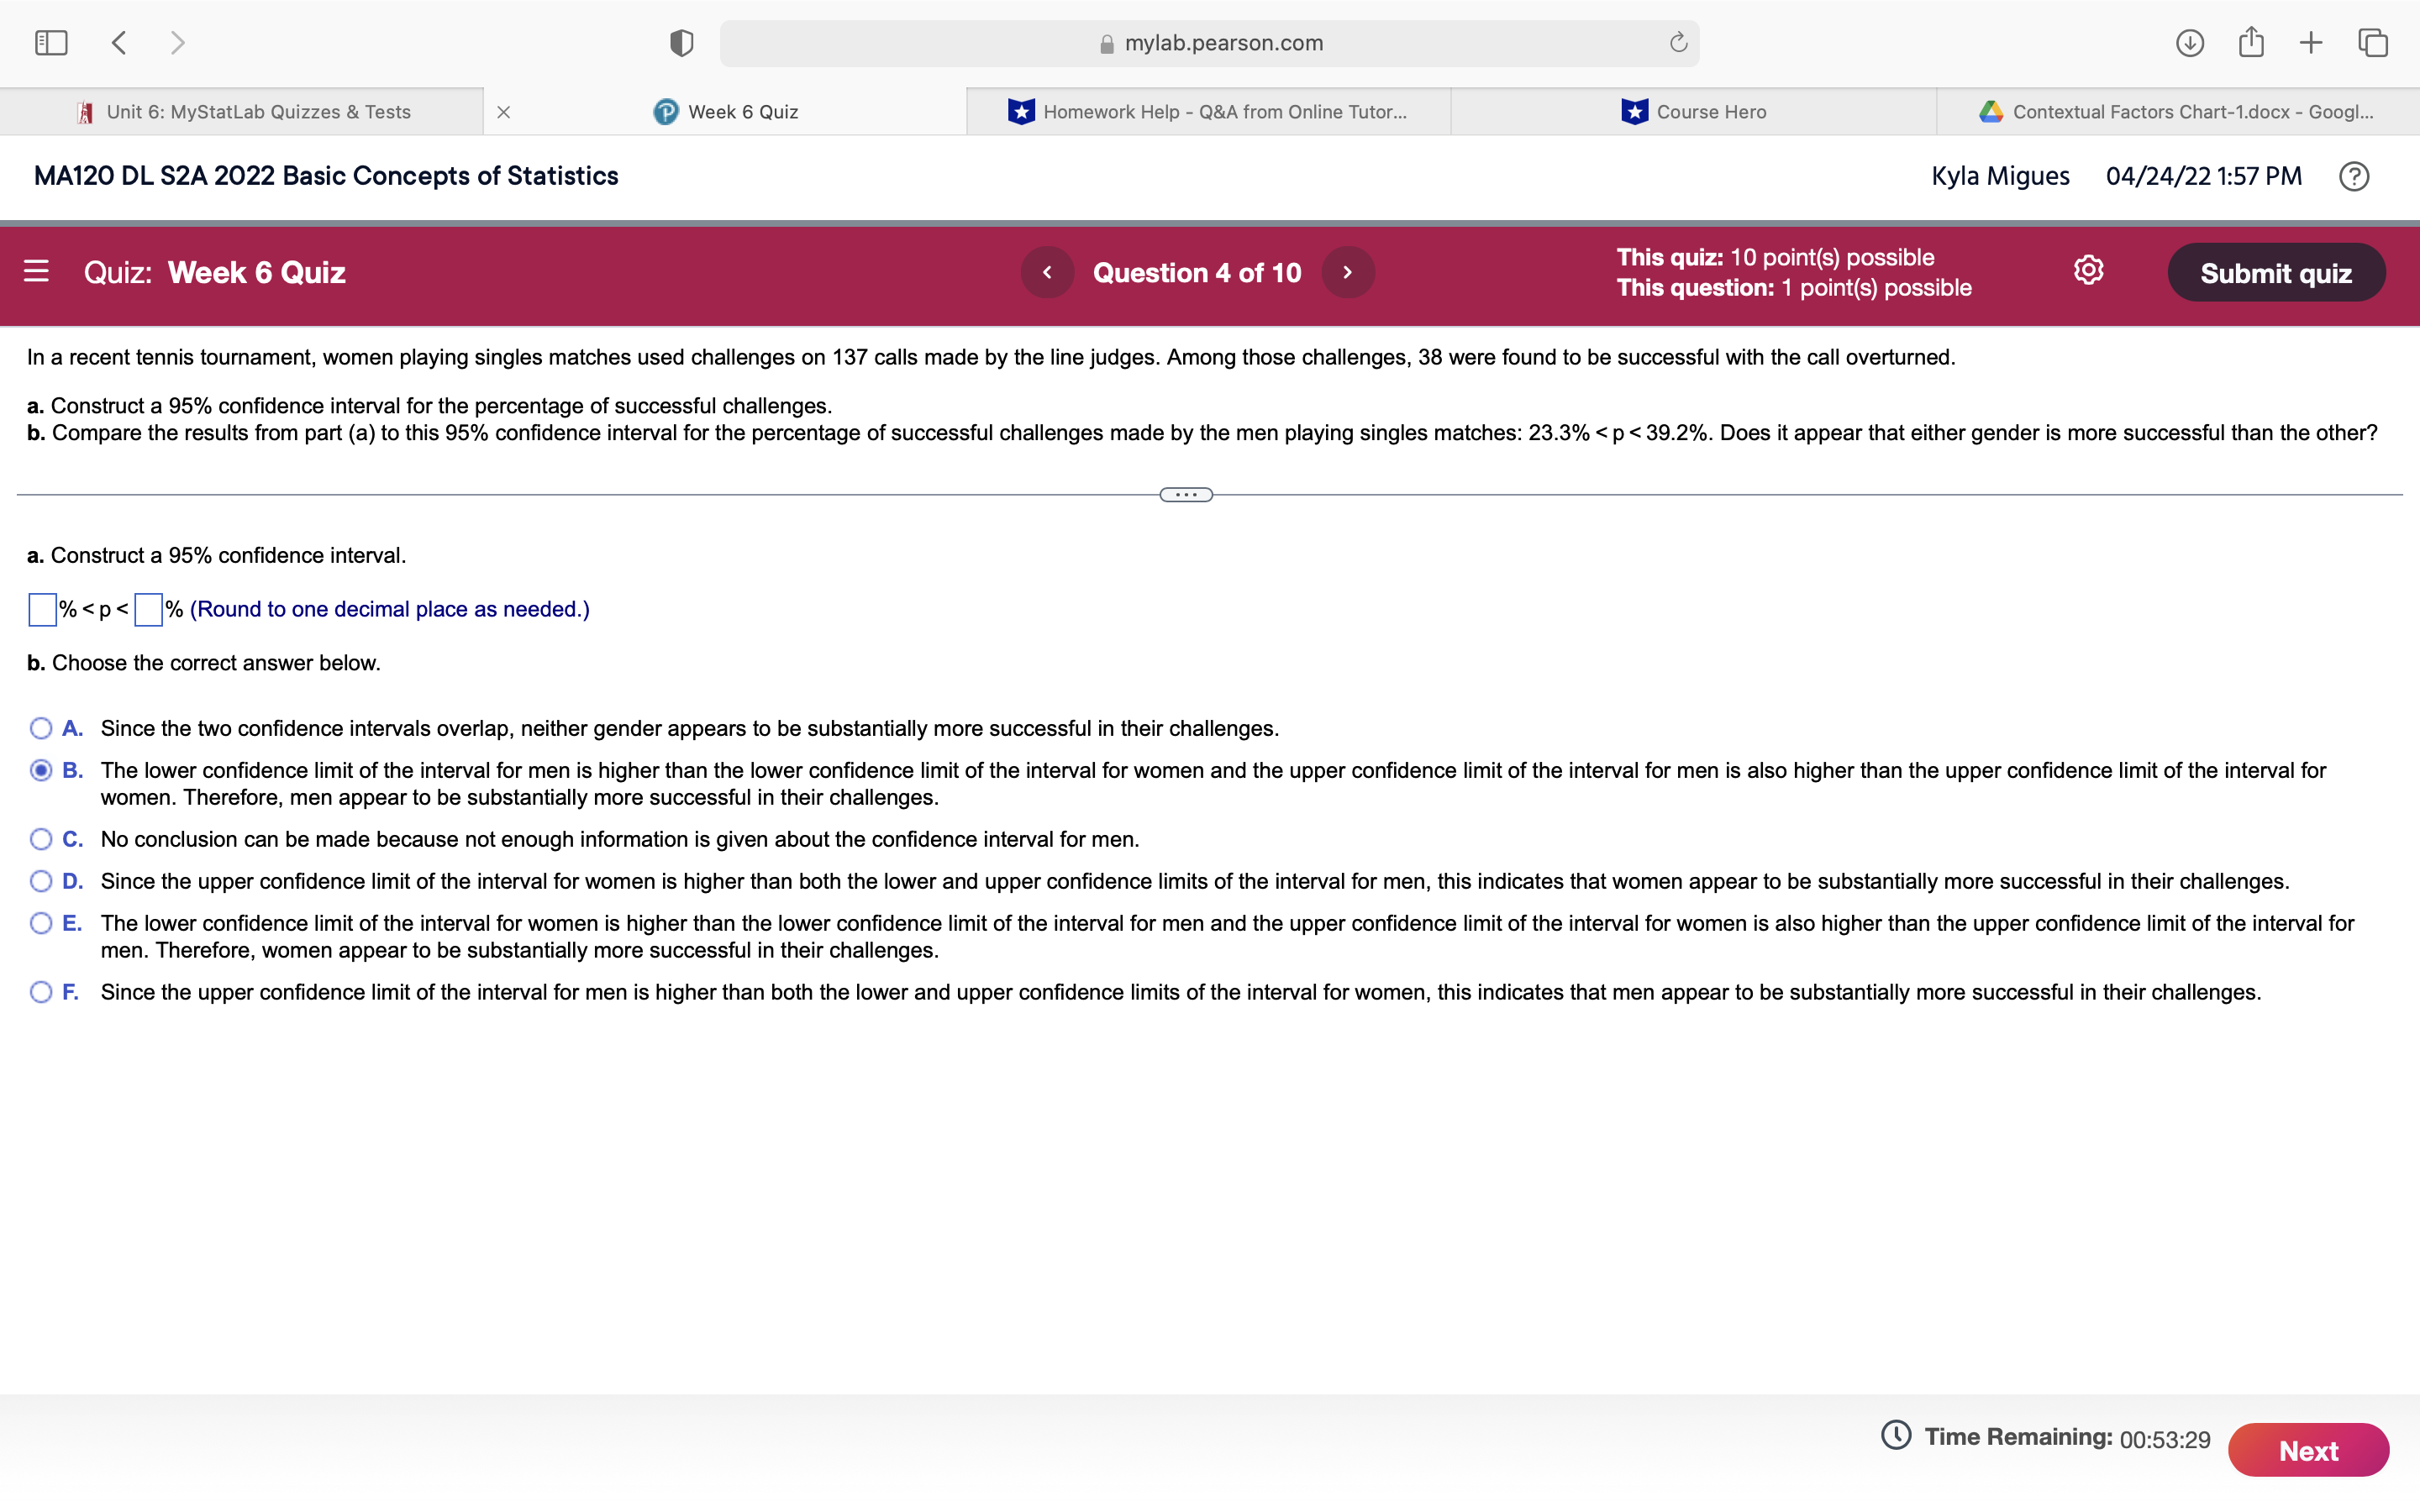
Task: Select answer choice F about men's upper limit
Action: point(41,991)
